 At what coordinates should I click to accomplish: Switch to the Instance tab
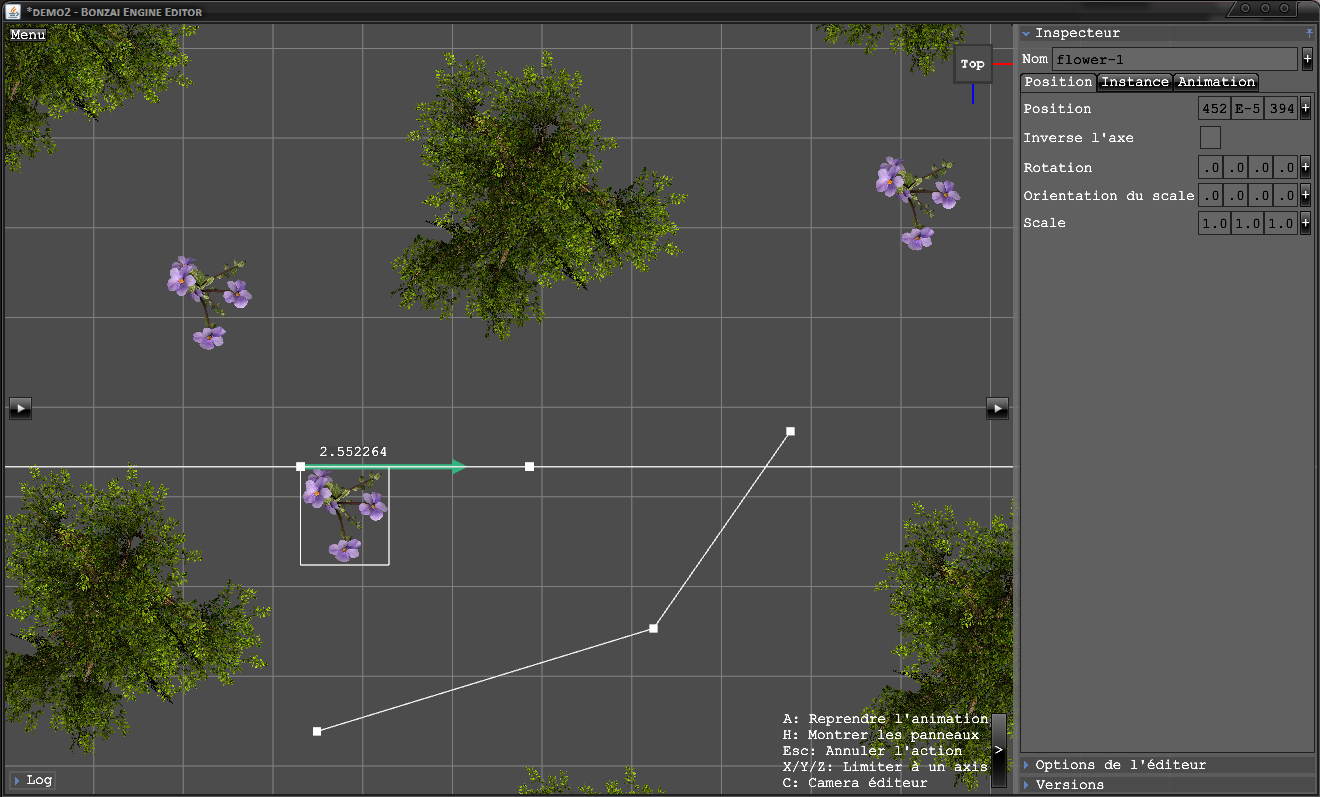(x=1135, y=82)
